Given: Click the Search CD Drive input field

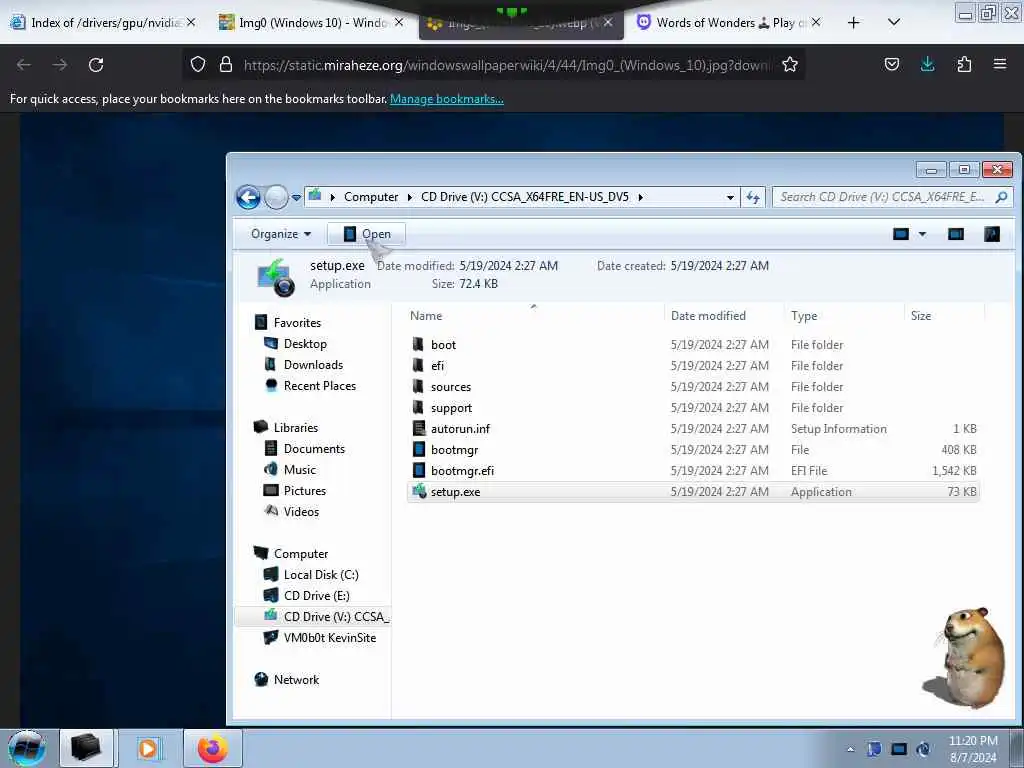Looking at the screenshot, I should point(882,197).
